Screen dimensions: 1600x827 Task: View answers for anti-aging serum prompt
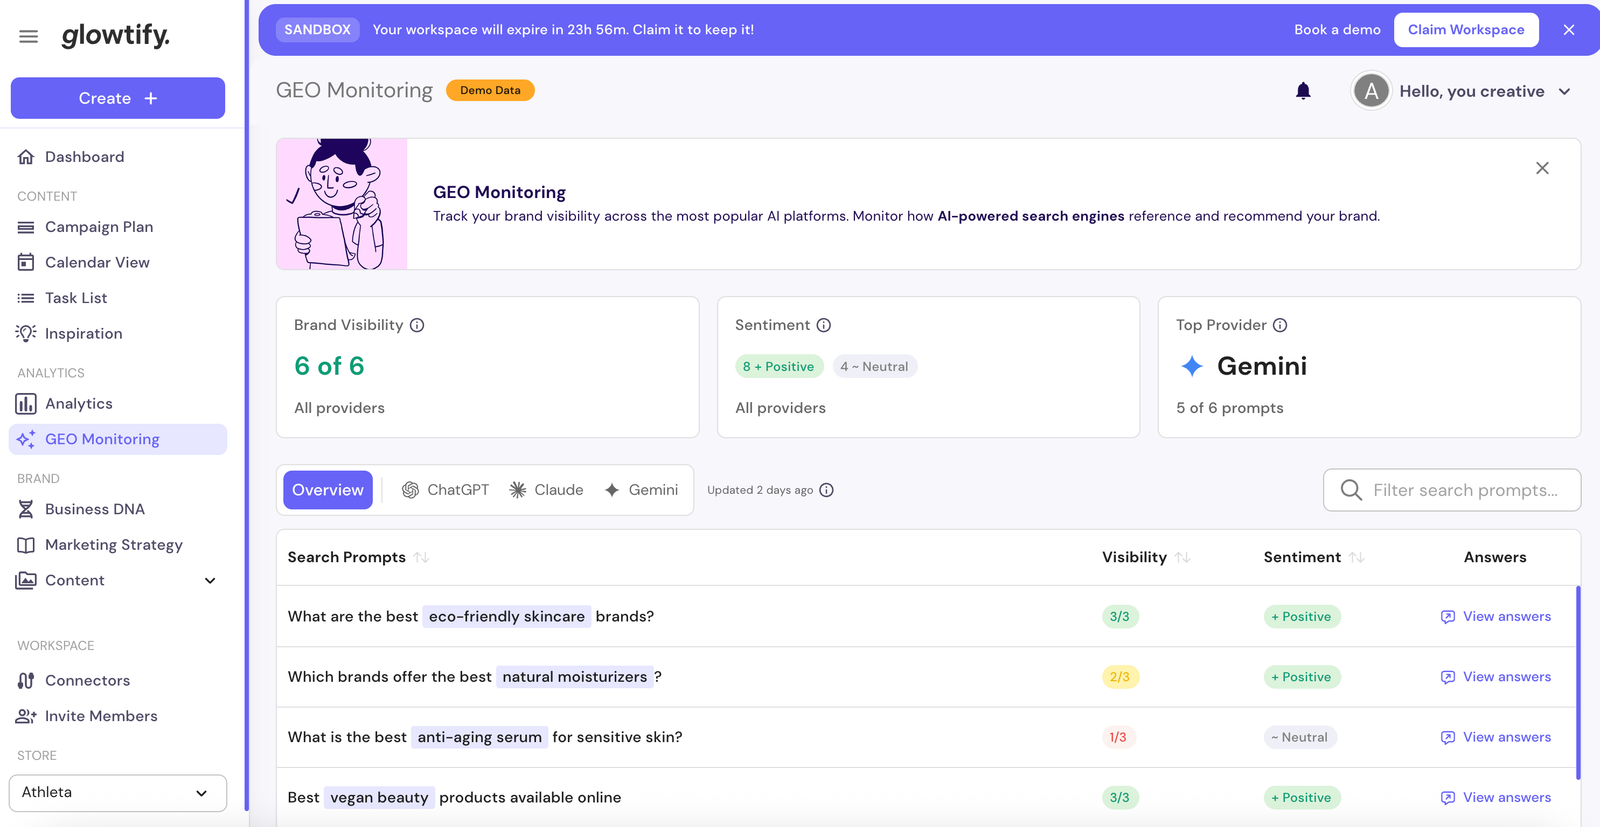[x=1496, y=737]
